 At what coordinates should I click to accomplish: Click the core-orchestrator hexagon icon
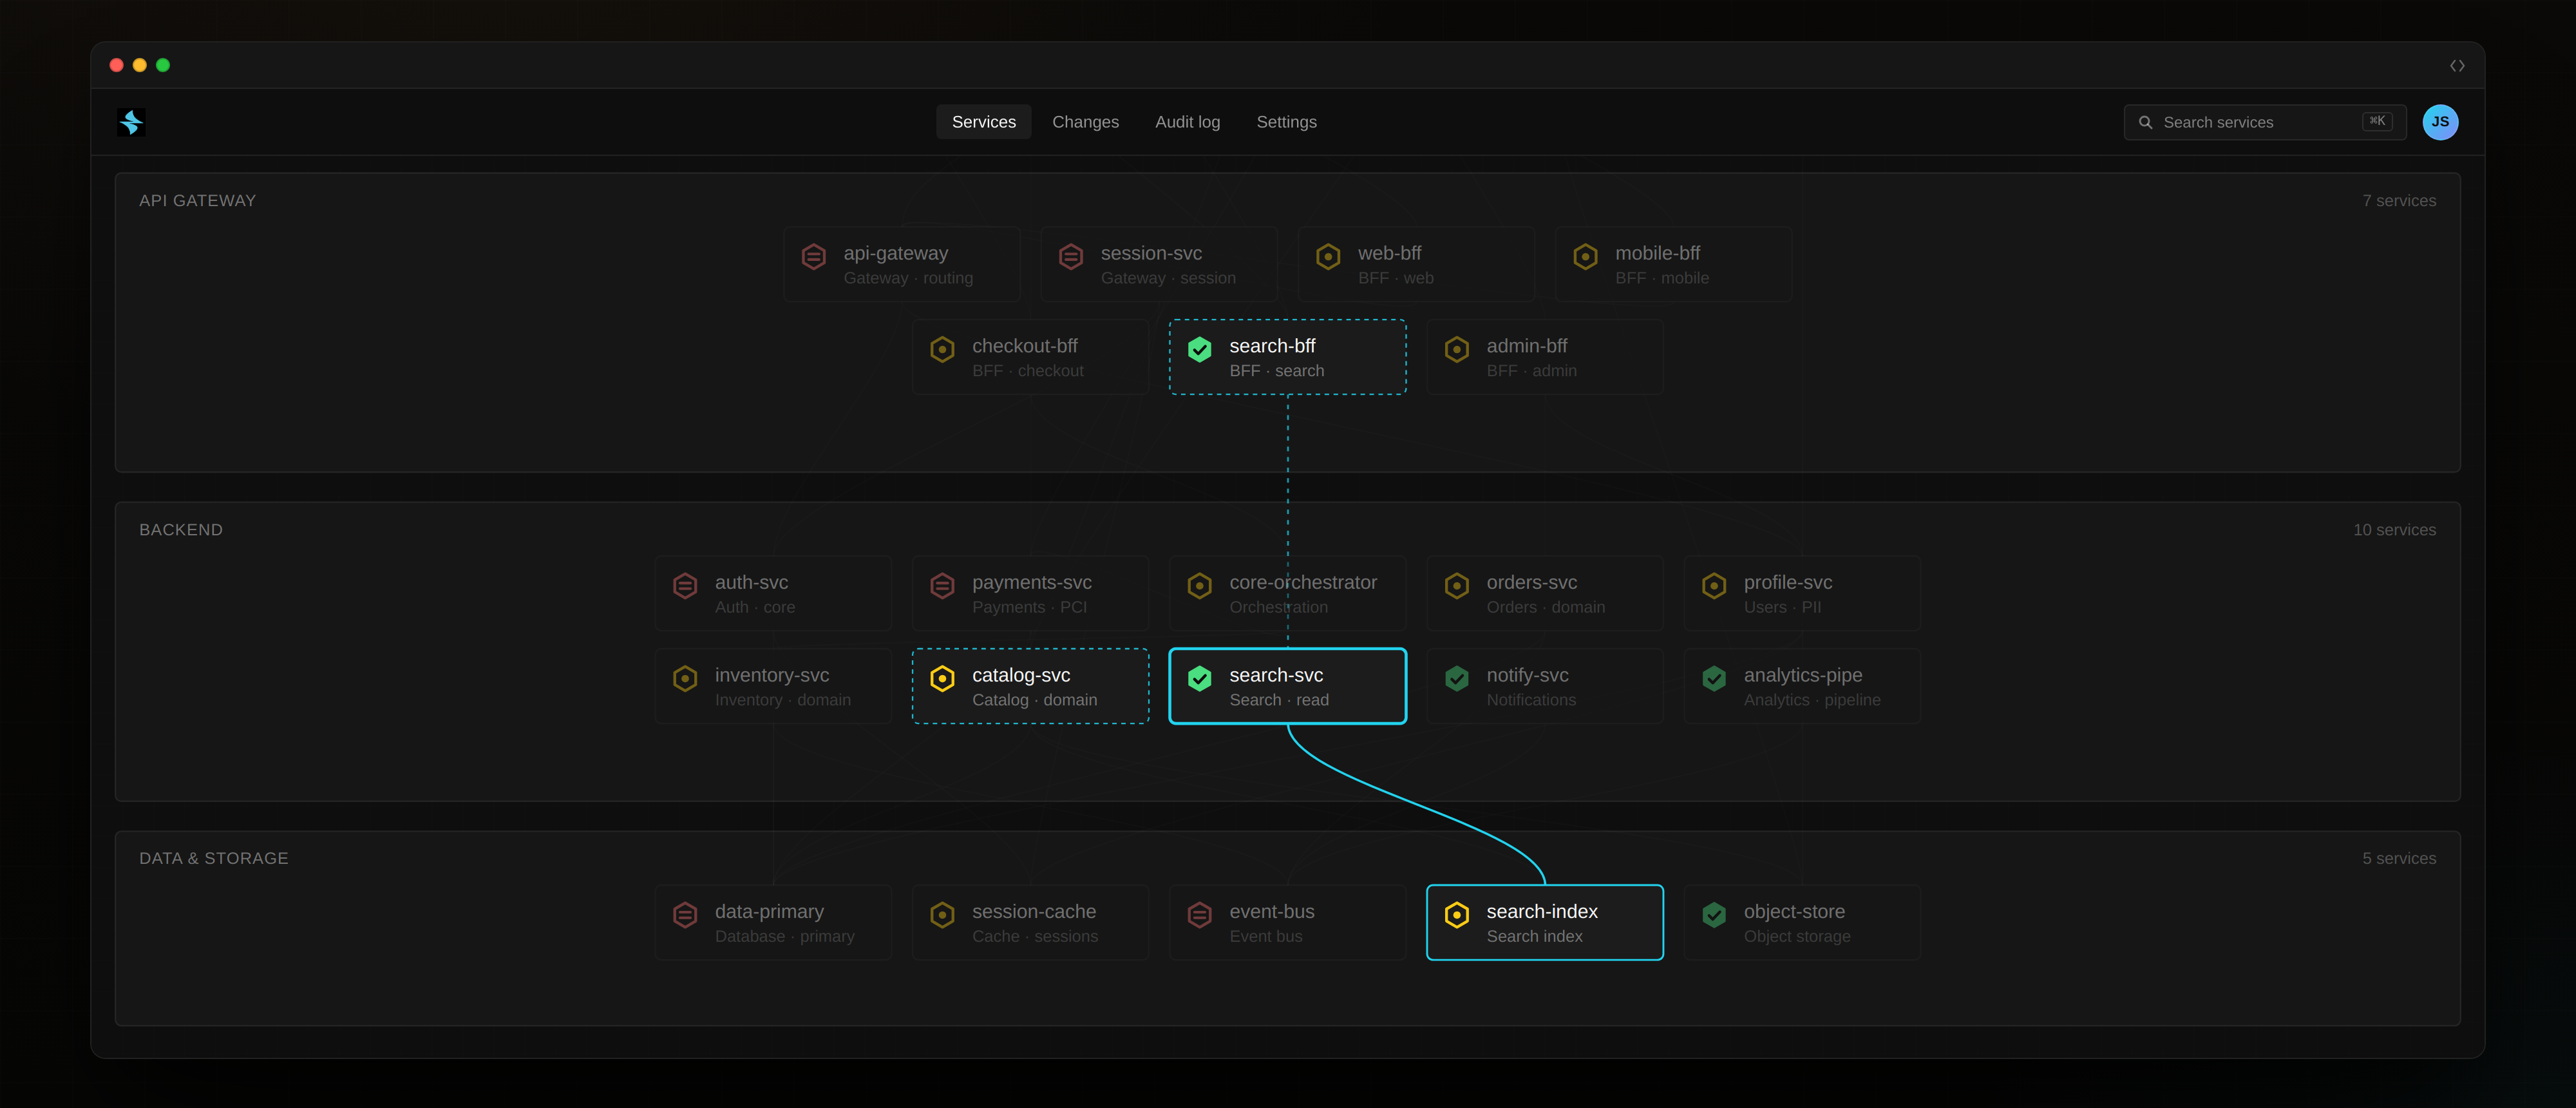(1200, 586)
